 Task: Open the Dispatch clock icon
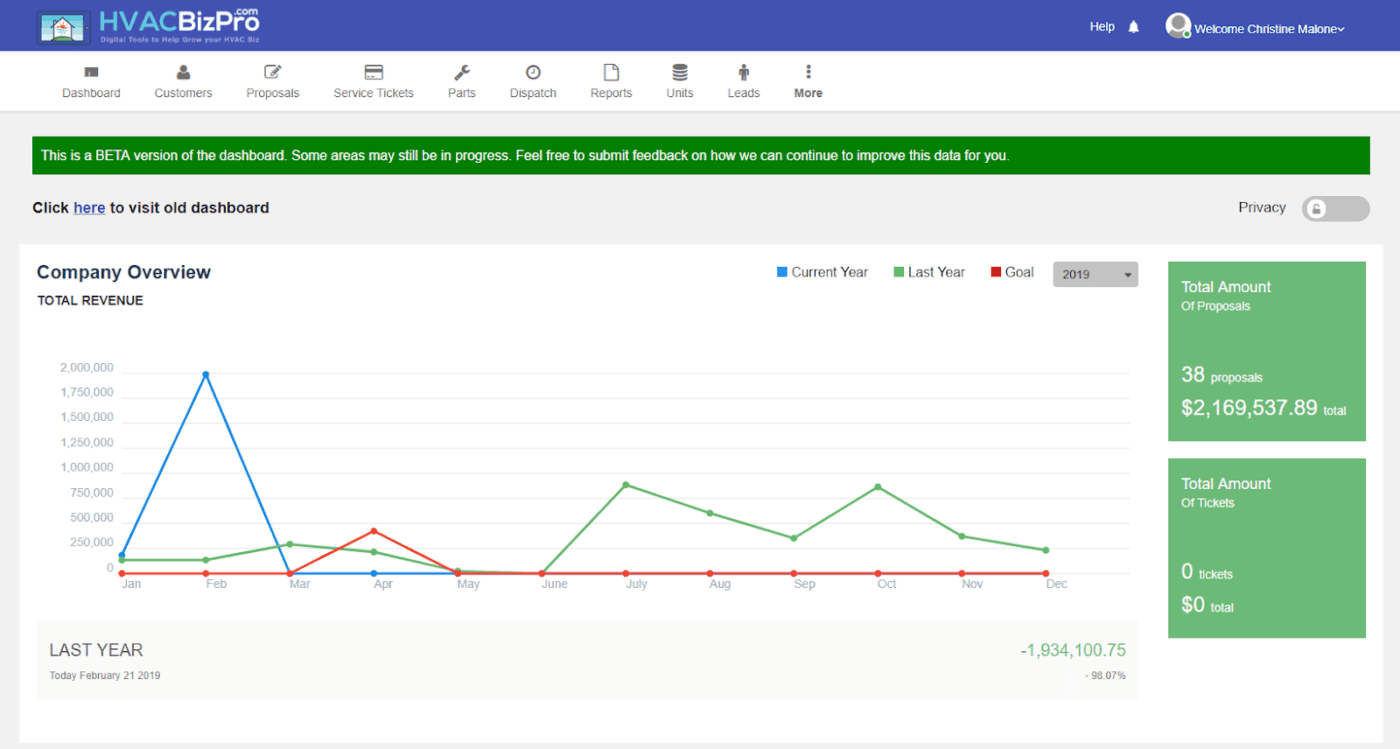pos(532,72)
